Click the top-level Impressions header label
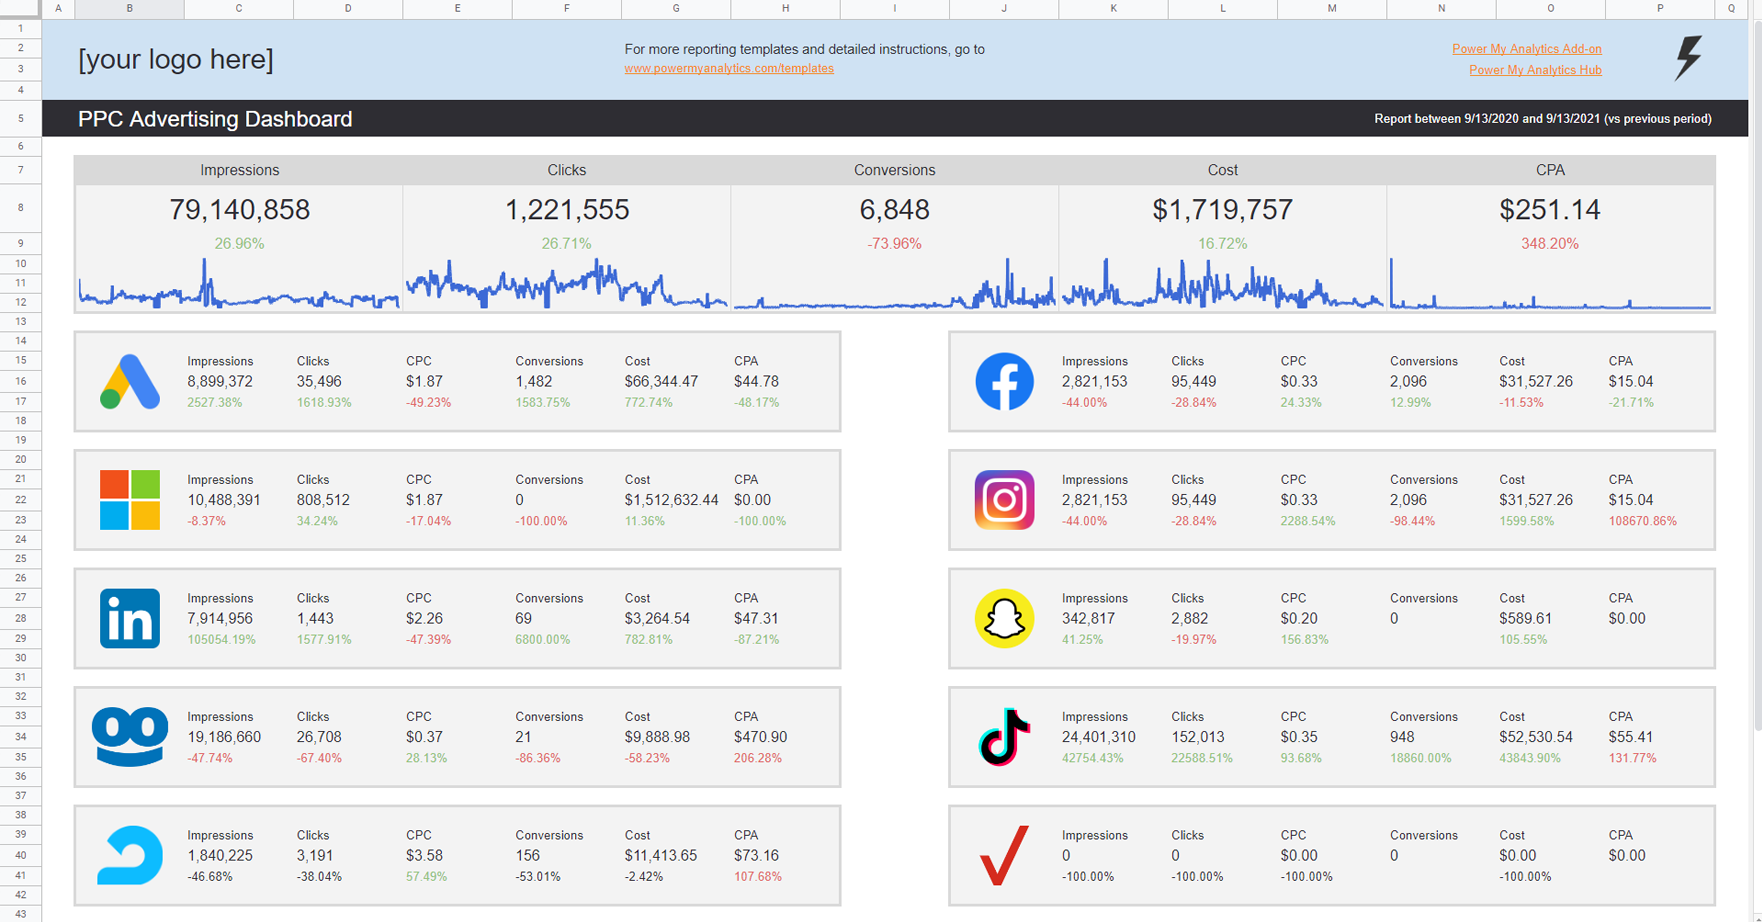1762x922 pixels. (239, 171)
